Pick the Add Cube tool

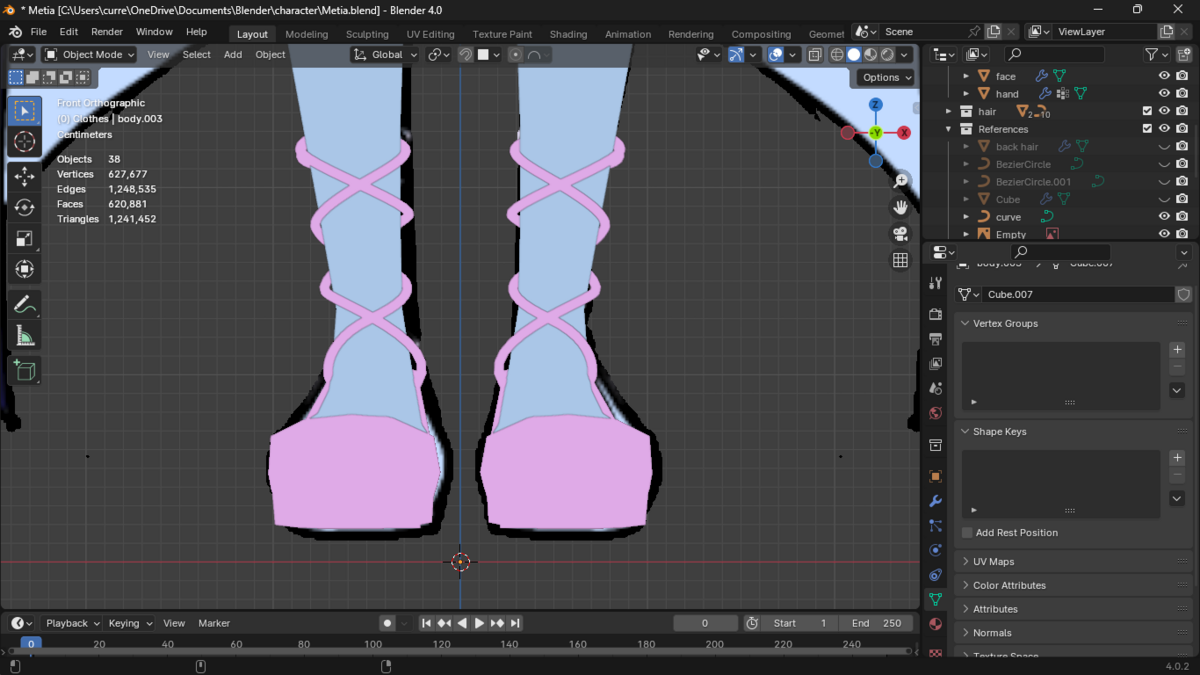click(x=25, y=371)
